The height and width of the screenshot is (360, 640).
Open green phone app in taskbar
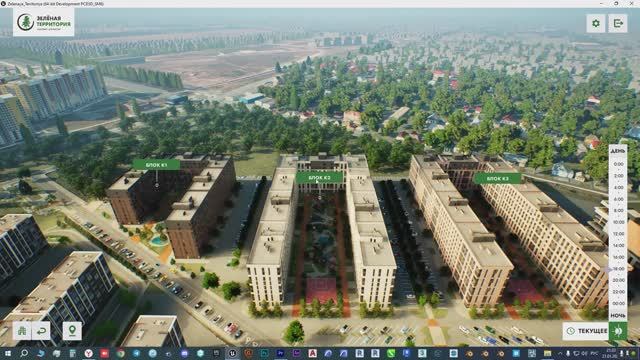[x=391, y=353]
